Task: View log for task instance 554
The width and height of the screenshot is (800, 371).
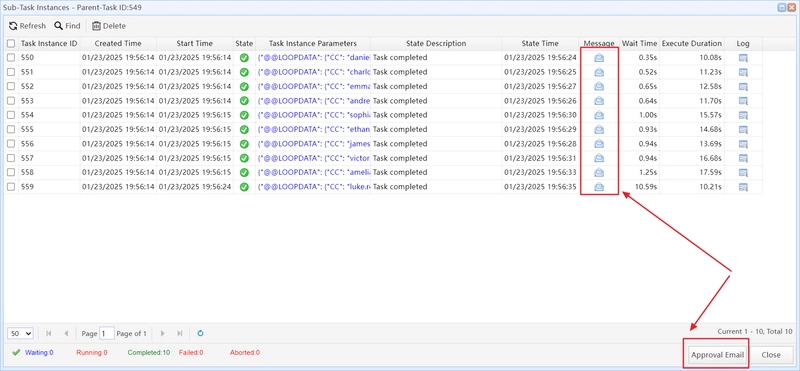Action: click(743, 115)
